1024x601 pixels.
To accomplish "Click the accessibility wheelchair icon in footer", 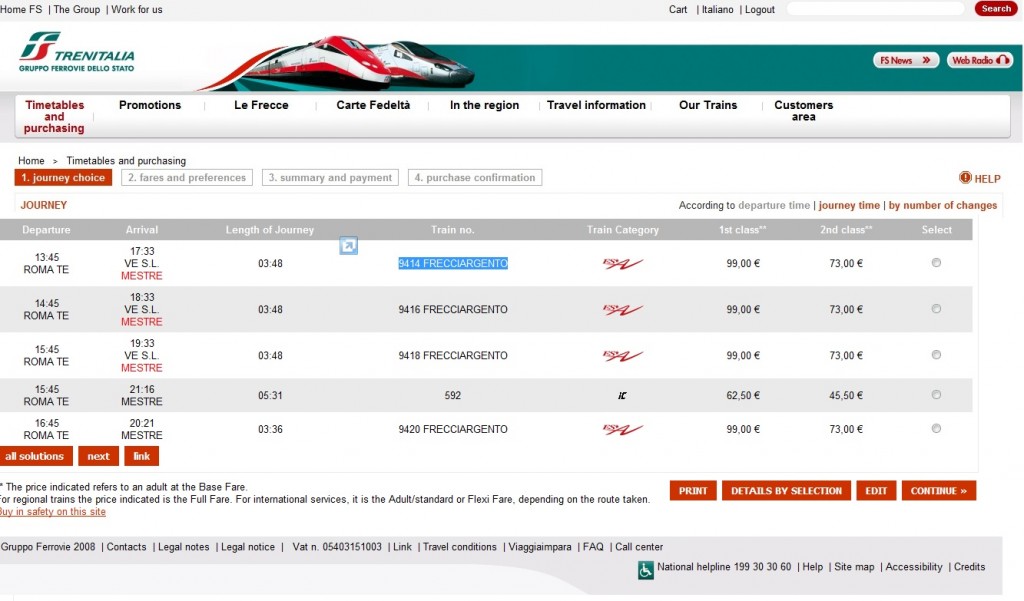I will click(645, 570).
